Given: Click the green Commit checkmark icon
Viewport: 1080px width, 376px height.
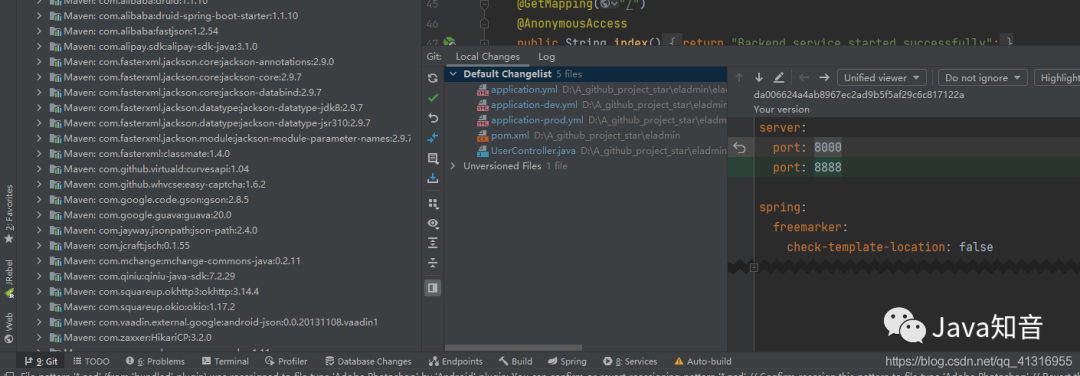Looking at the screenshot, I should pyautogui.click(x=433, y=98).
